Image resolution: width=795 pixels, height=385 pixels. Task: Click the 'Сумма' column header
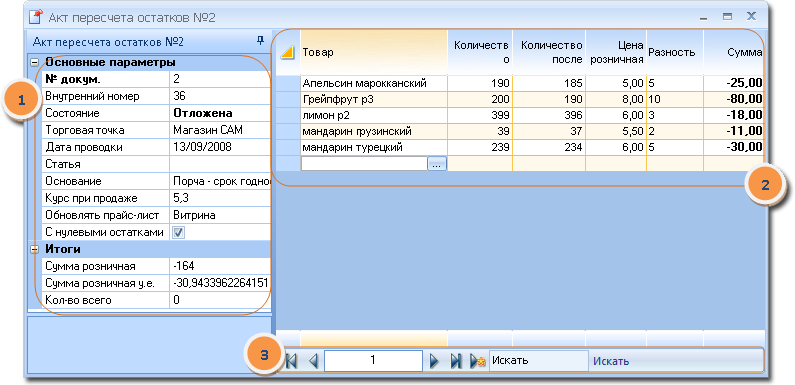[733, 52]
